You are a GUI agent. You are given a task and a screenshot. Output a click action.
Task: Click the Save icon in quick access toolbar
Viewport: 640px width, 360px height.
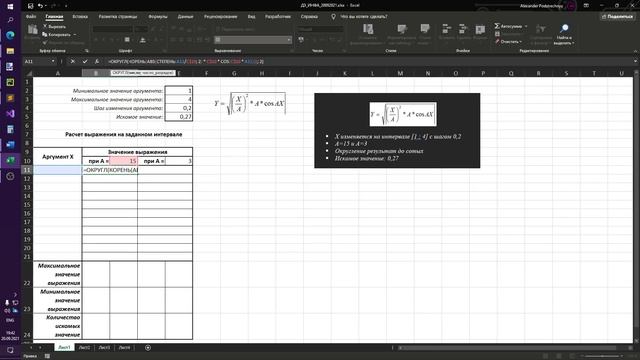[x=31, y=6]
